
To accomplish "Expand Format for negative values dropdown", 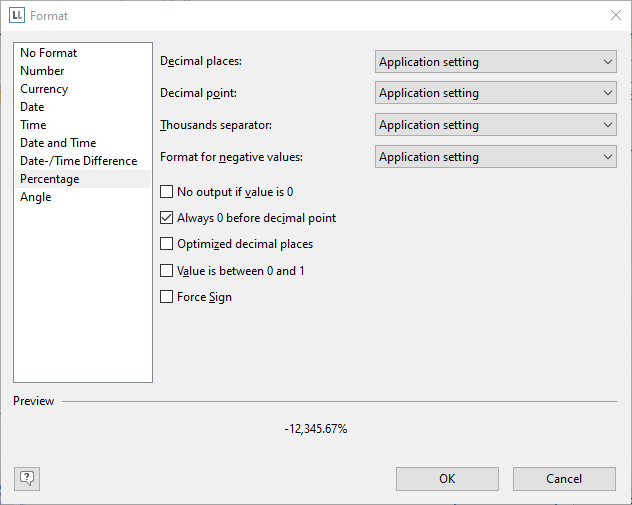I will 496,157.
